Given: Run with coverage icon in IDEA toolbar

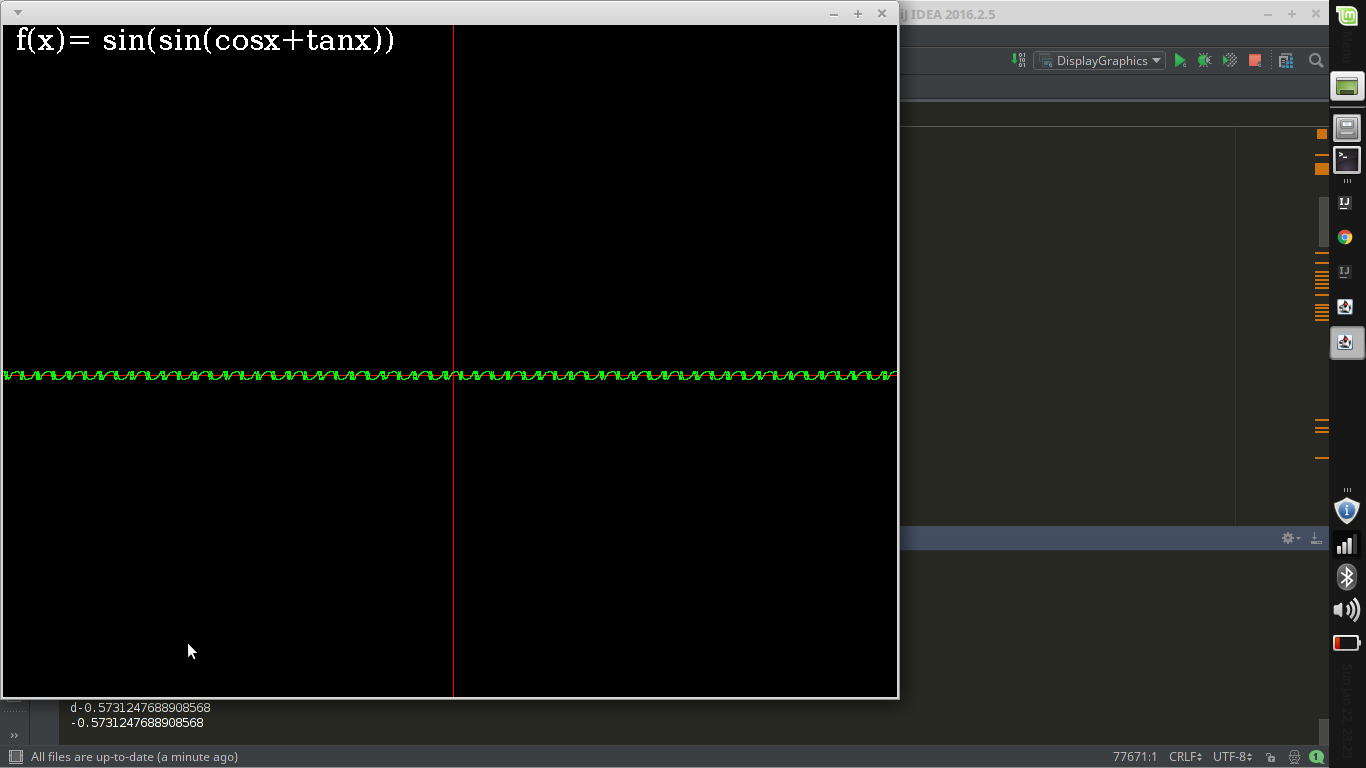Looking at the screenshot, I should tap(1230, 61).
